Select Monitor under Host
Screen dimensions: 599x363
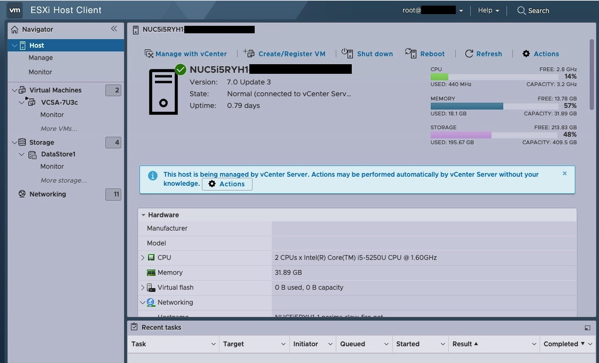click(x=40, y=72)
